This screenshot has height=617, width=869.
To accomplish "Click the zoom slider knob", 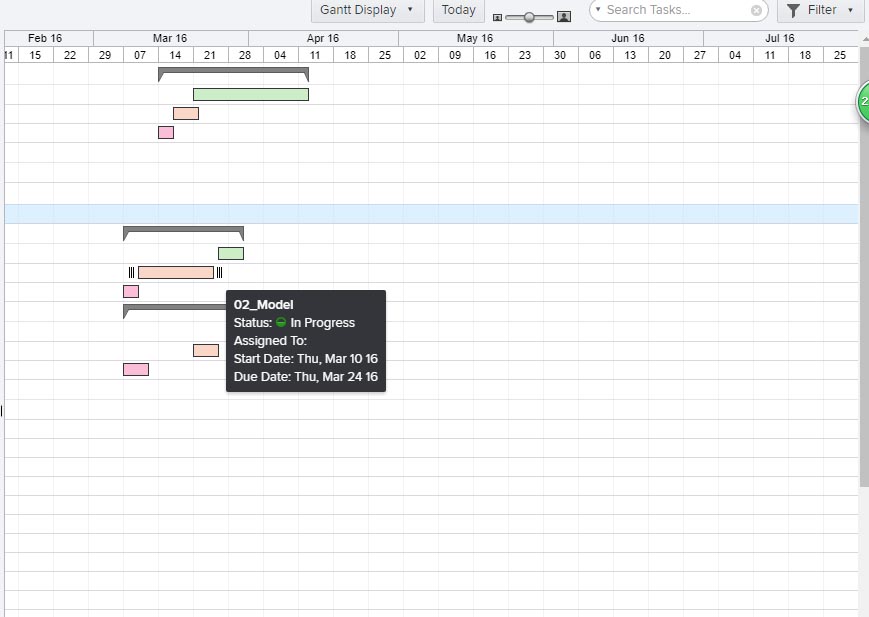I will (529, 17).
